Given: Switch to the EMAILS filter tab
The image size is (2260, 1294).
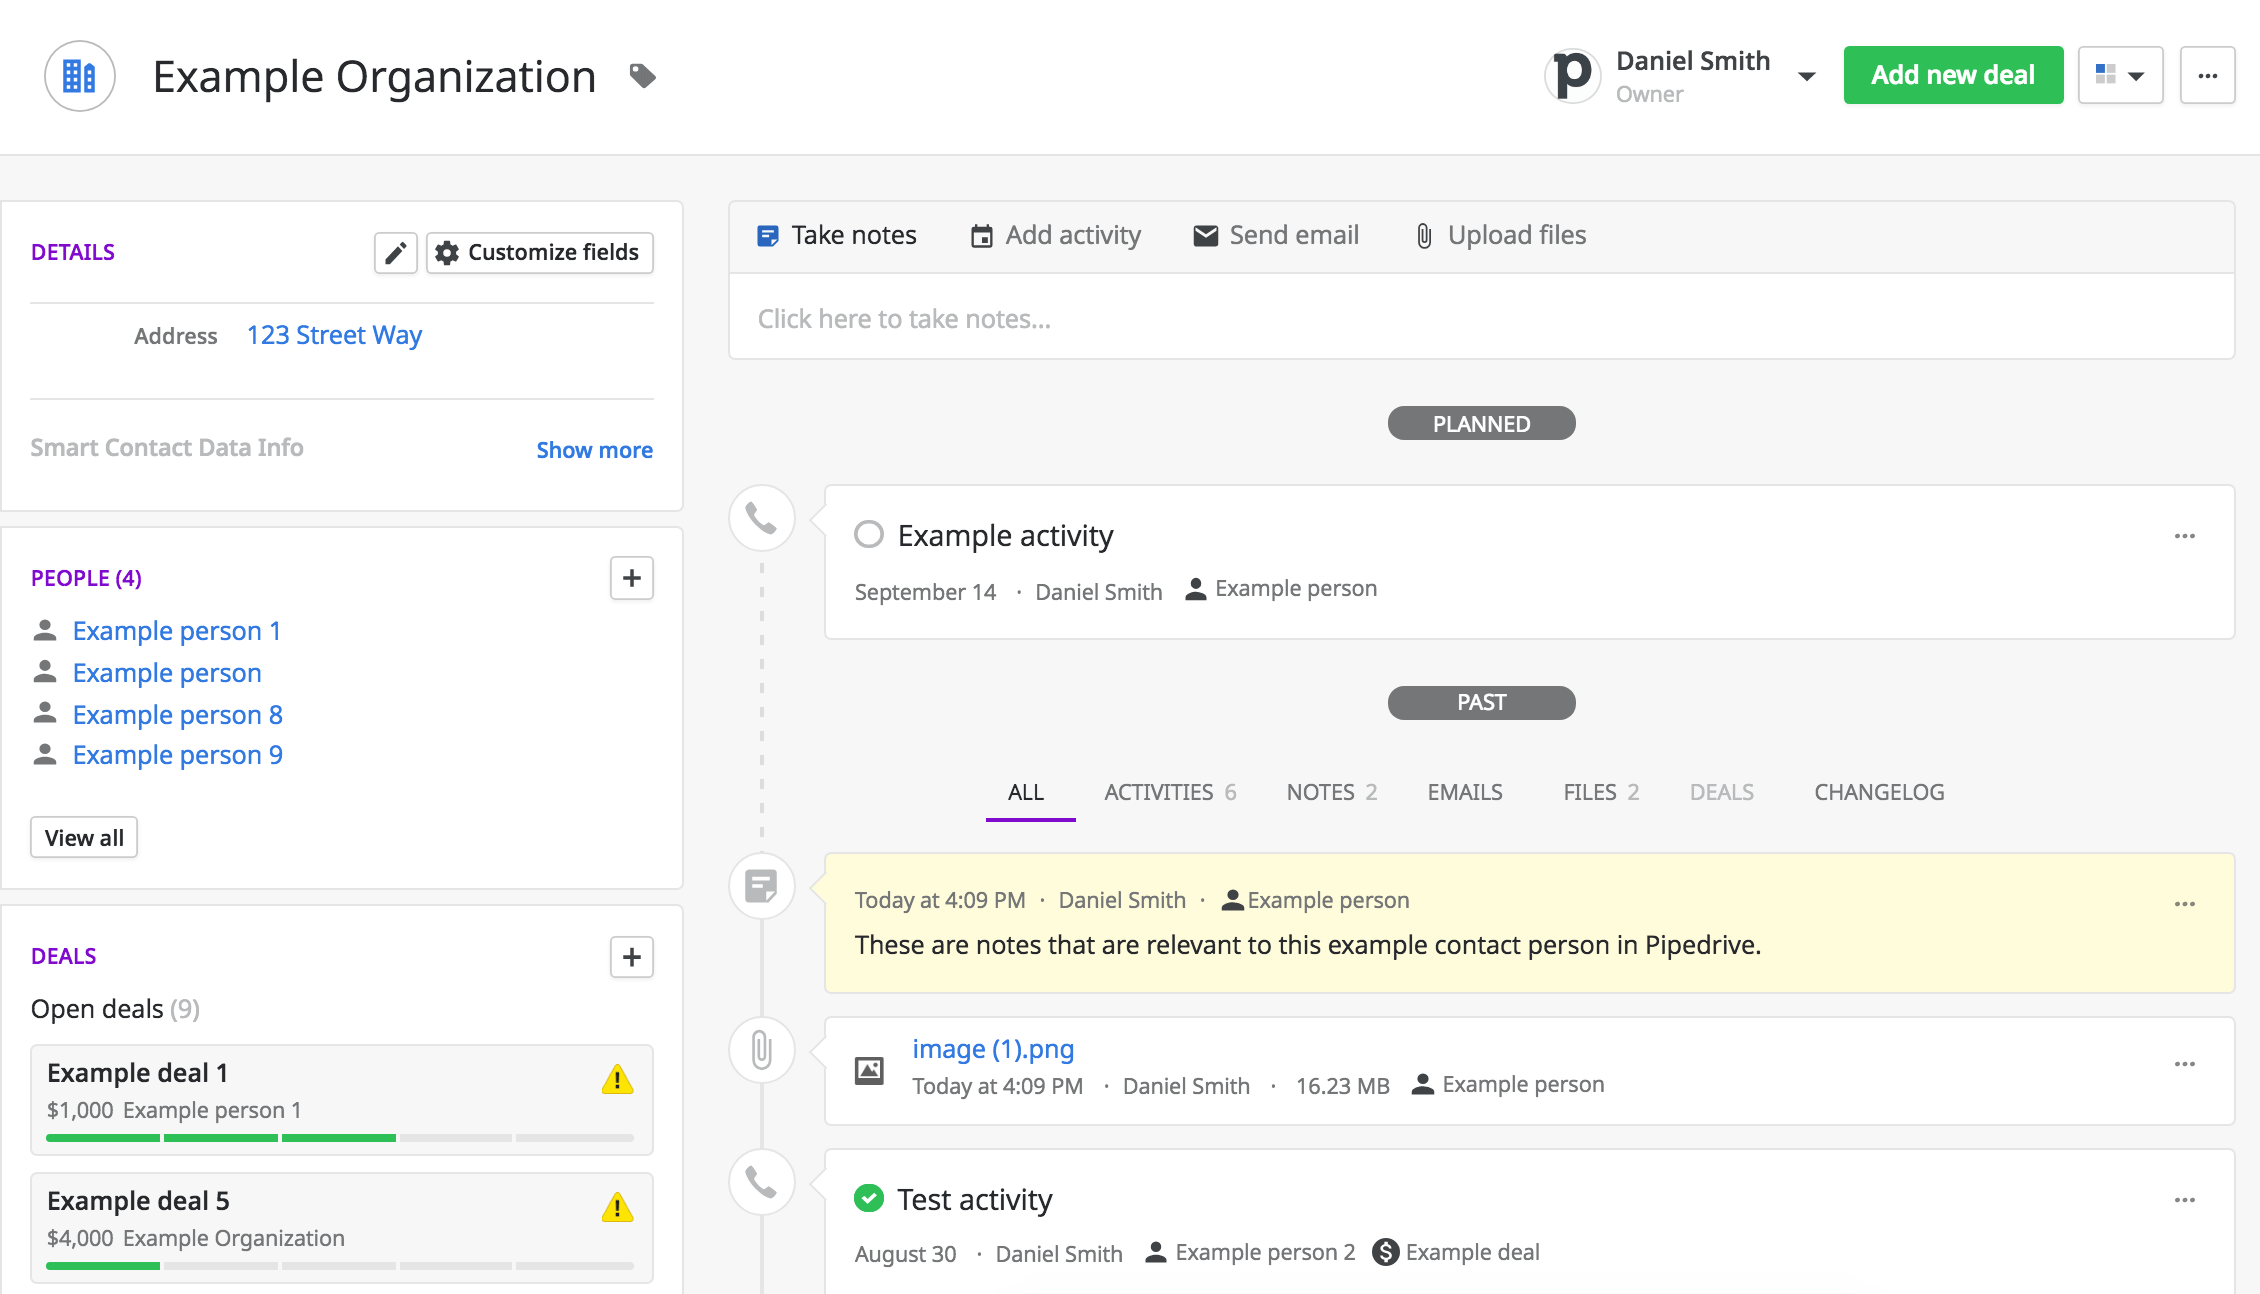Looking at the screenshot, I should [1465, 792].
